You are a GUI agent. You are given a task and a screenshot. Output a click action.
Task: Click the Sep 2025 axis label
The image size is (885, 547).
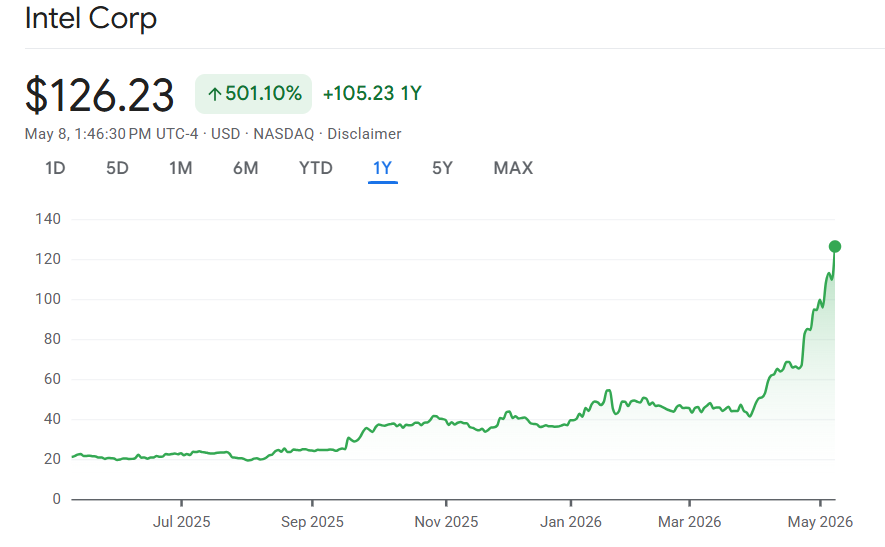[x=312, y=522]
